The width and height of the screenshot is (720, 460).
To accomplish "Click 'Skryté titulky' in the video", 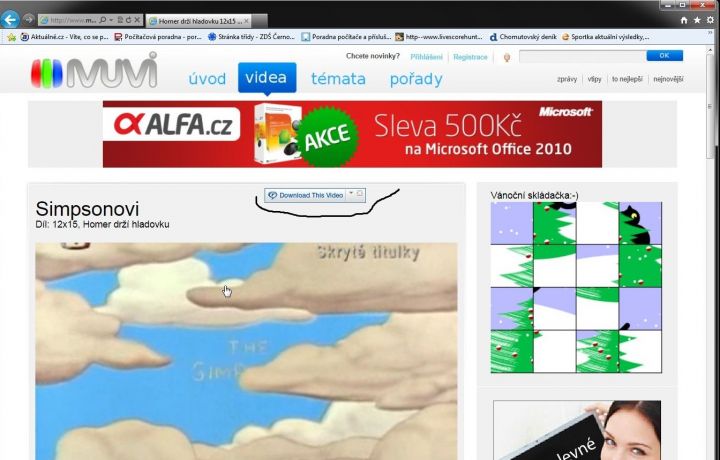I will (x=368, y=252).
